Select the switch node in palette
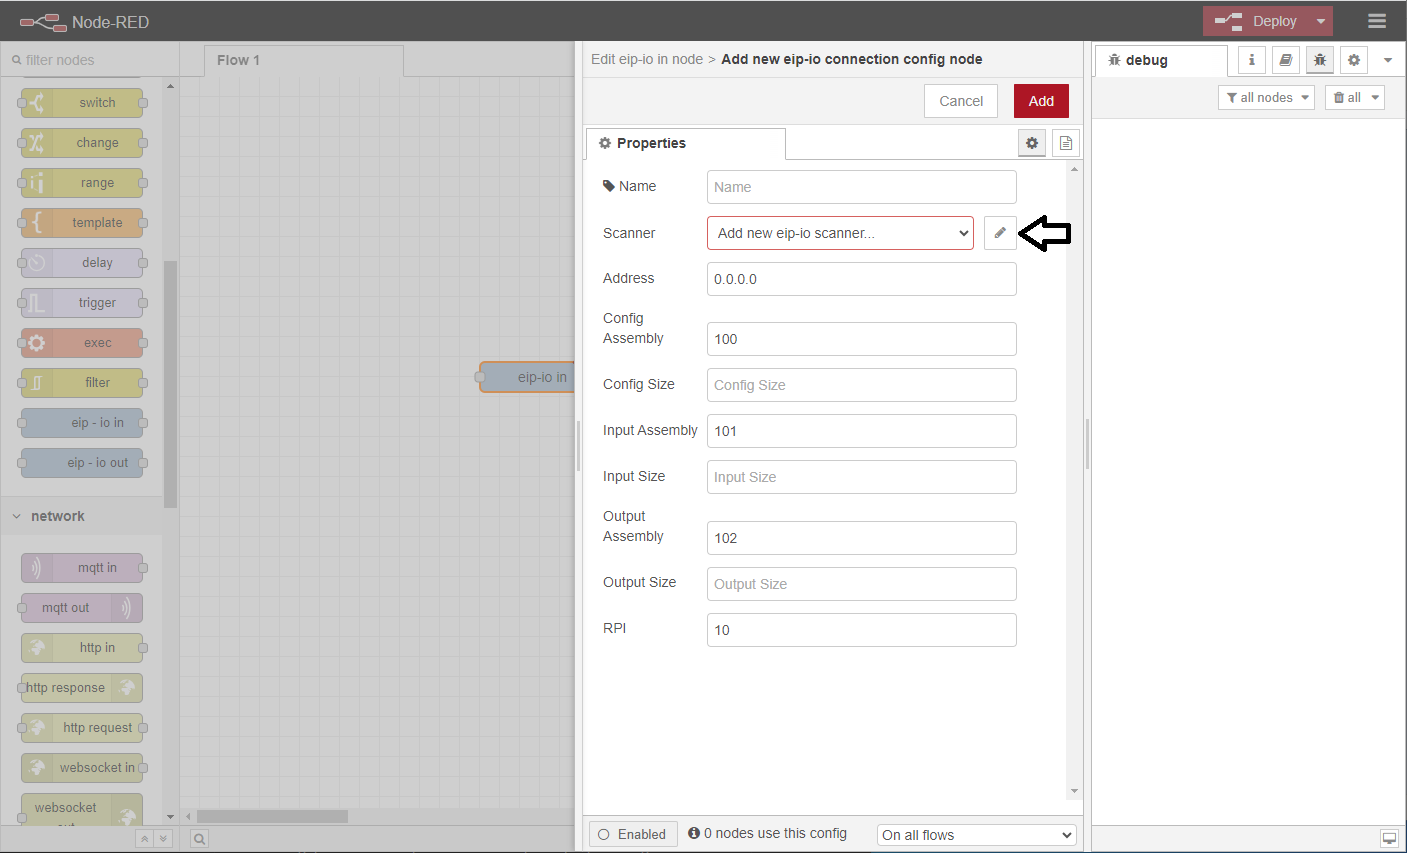Viewport: 1407px width, 853px height. [x=82, y=103]
